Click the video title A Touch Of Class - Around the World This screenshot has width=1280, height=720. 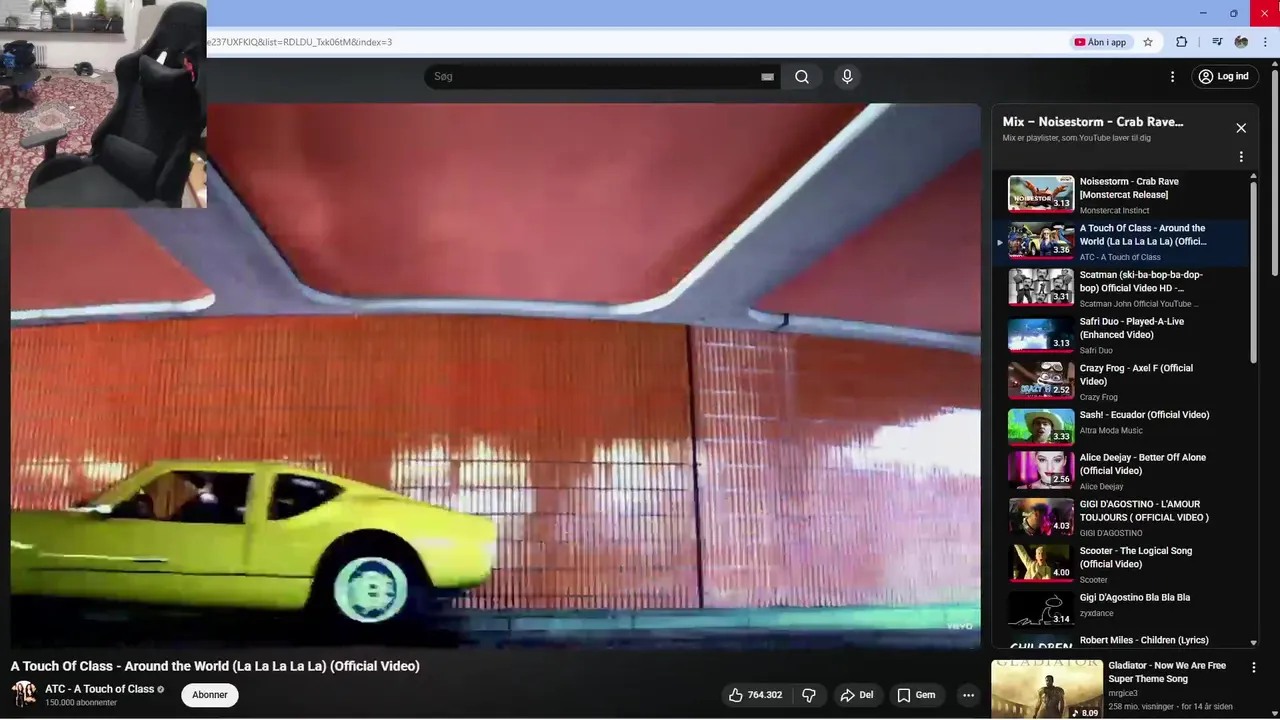pyautogui.click(x=215, y=666)
